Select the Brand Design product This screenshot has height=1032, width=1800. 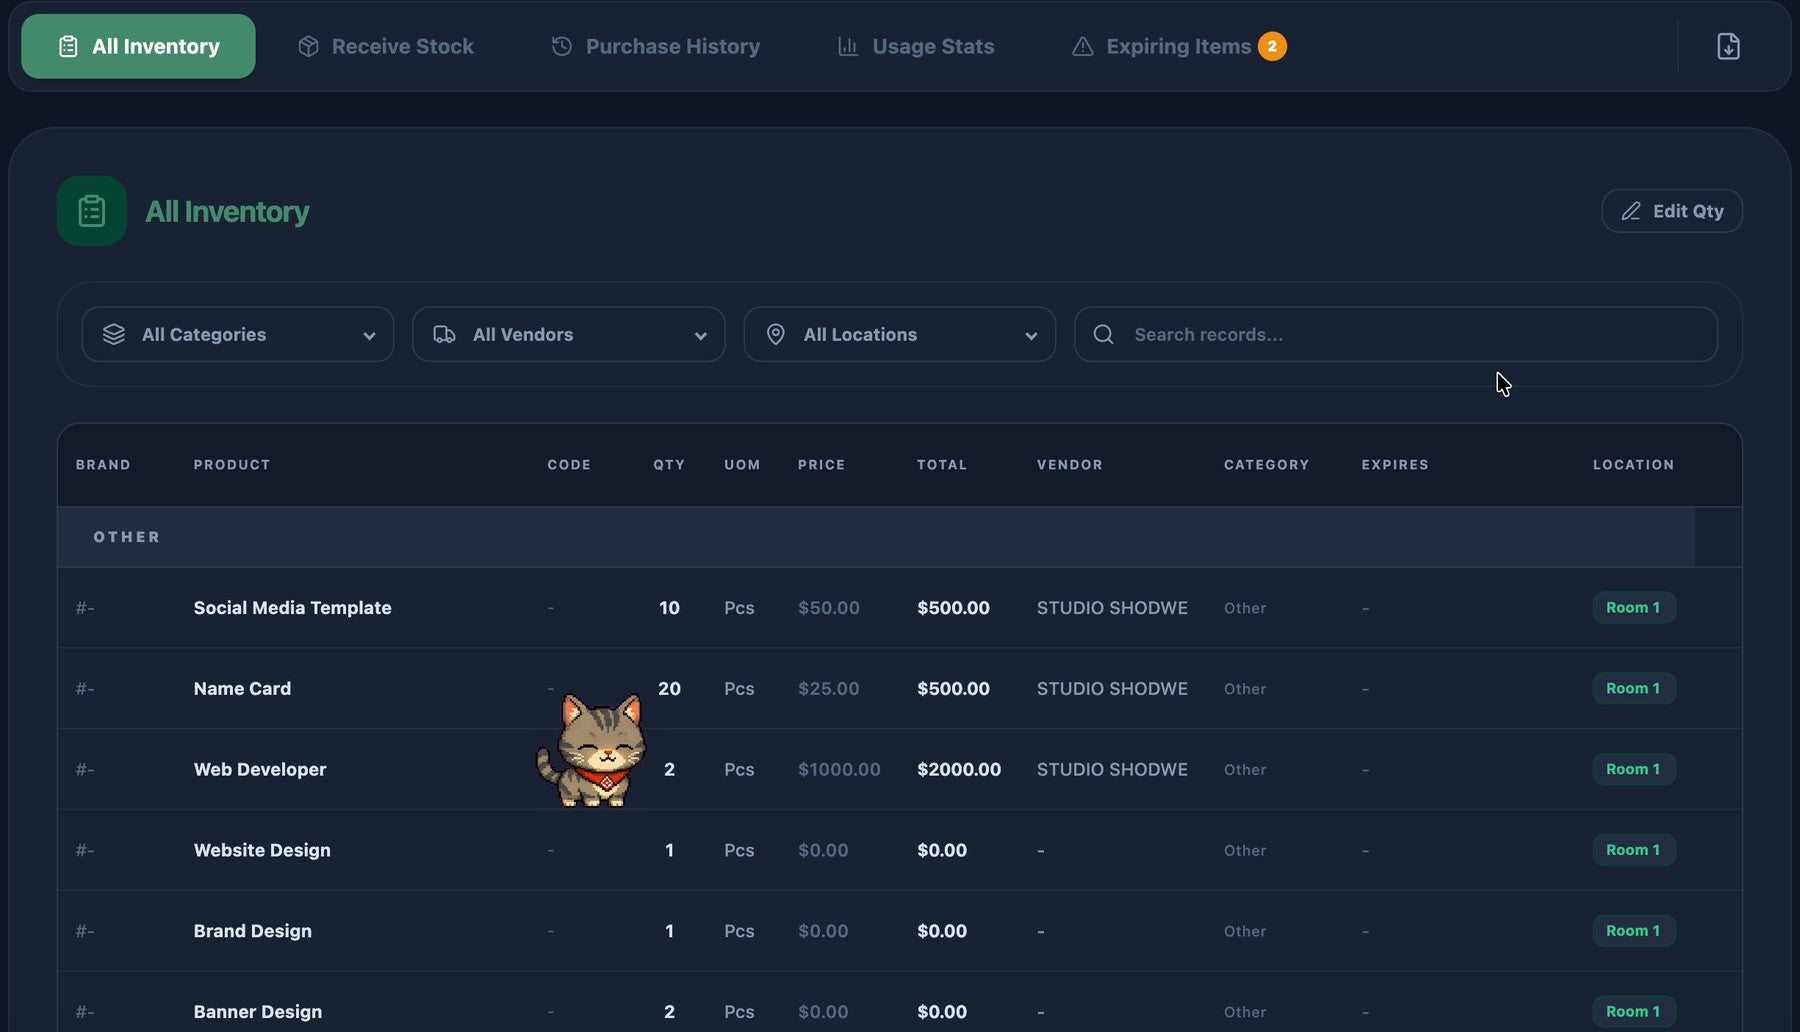point(252,931)
